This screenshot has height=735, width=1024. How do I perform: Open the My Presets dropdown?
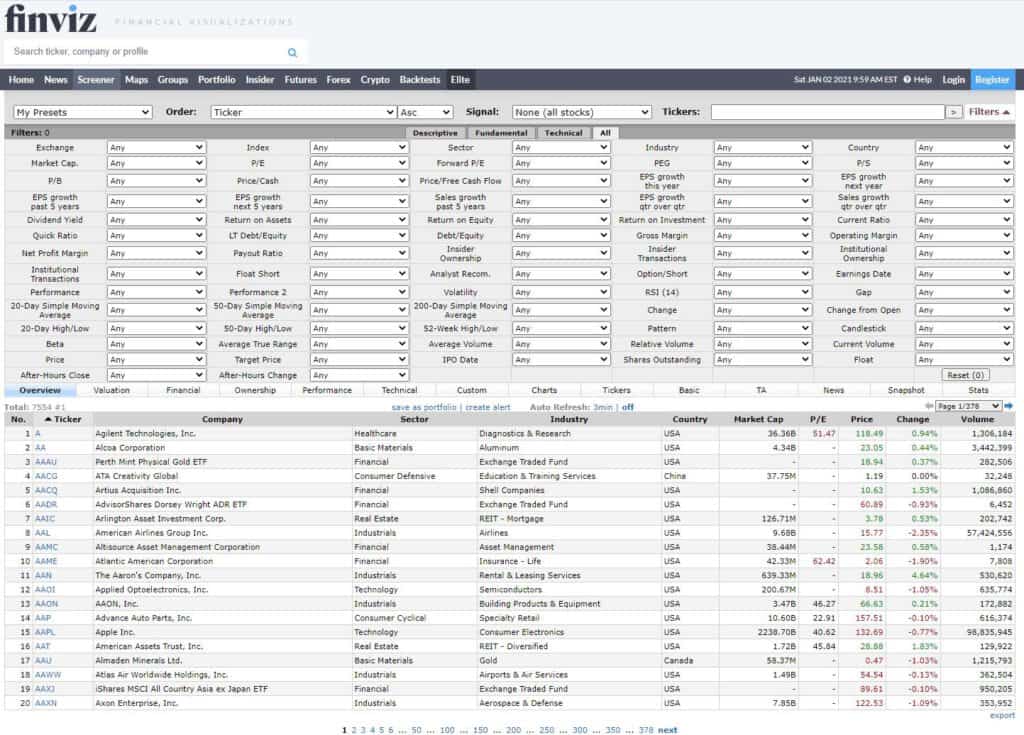coord(82,112)
